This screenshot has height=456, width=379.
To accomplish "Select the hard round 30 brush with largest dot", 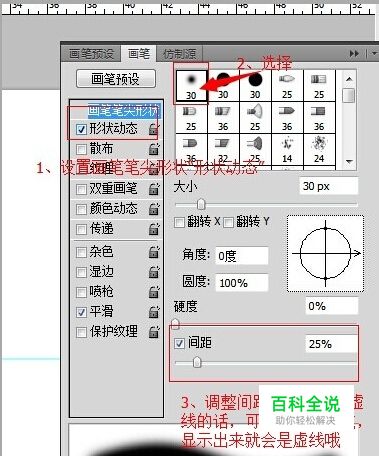I will (x=255, y=85).
